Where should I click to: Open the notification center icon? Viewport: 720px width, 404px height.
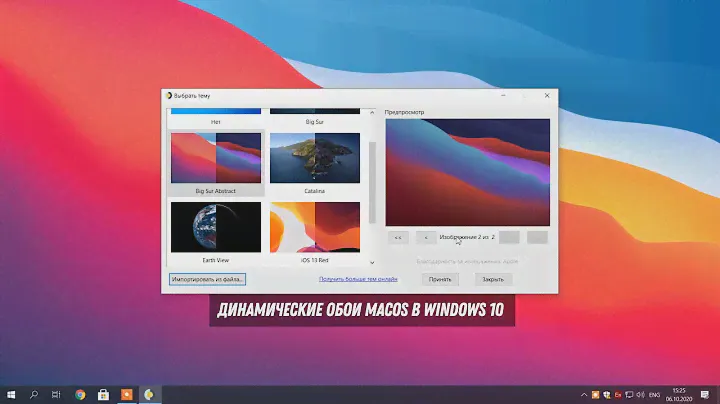705,394
